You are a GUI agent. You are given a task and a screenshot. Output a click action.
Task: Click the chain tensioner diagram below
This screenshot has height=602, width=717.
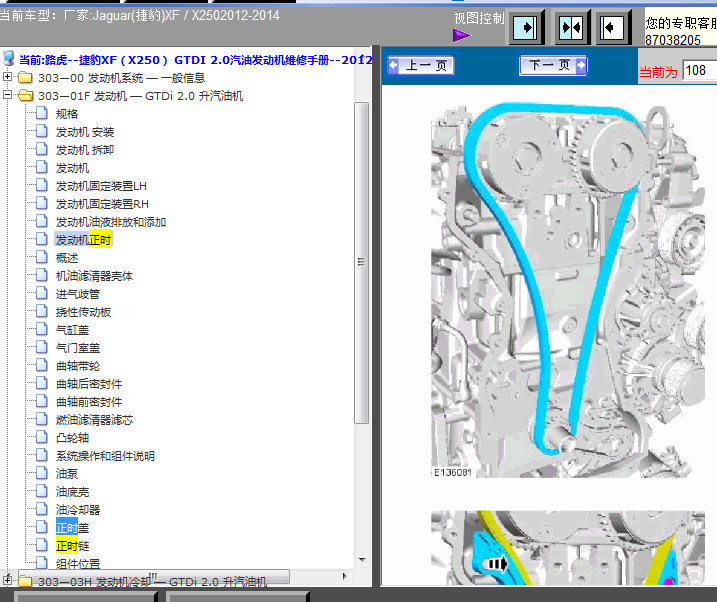tap(567, 548)
